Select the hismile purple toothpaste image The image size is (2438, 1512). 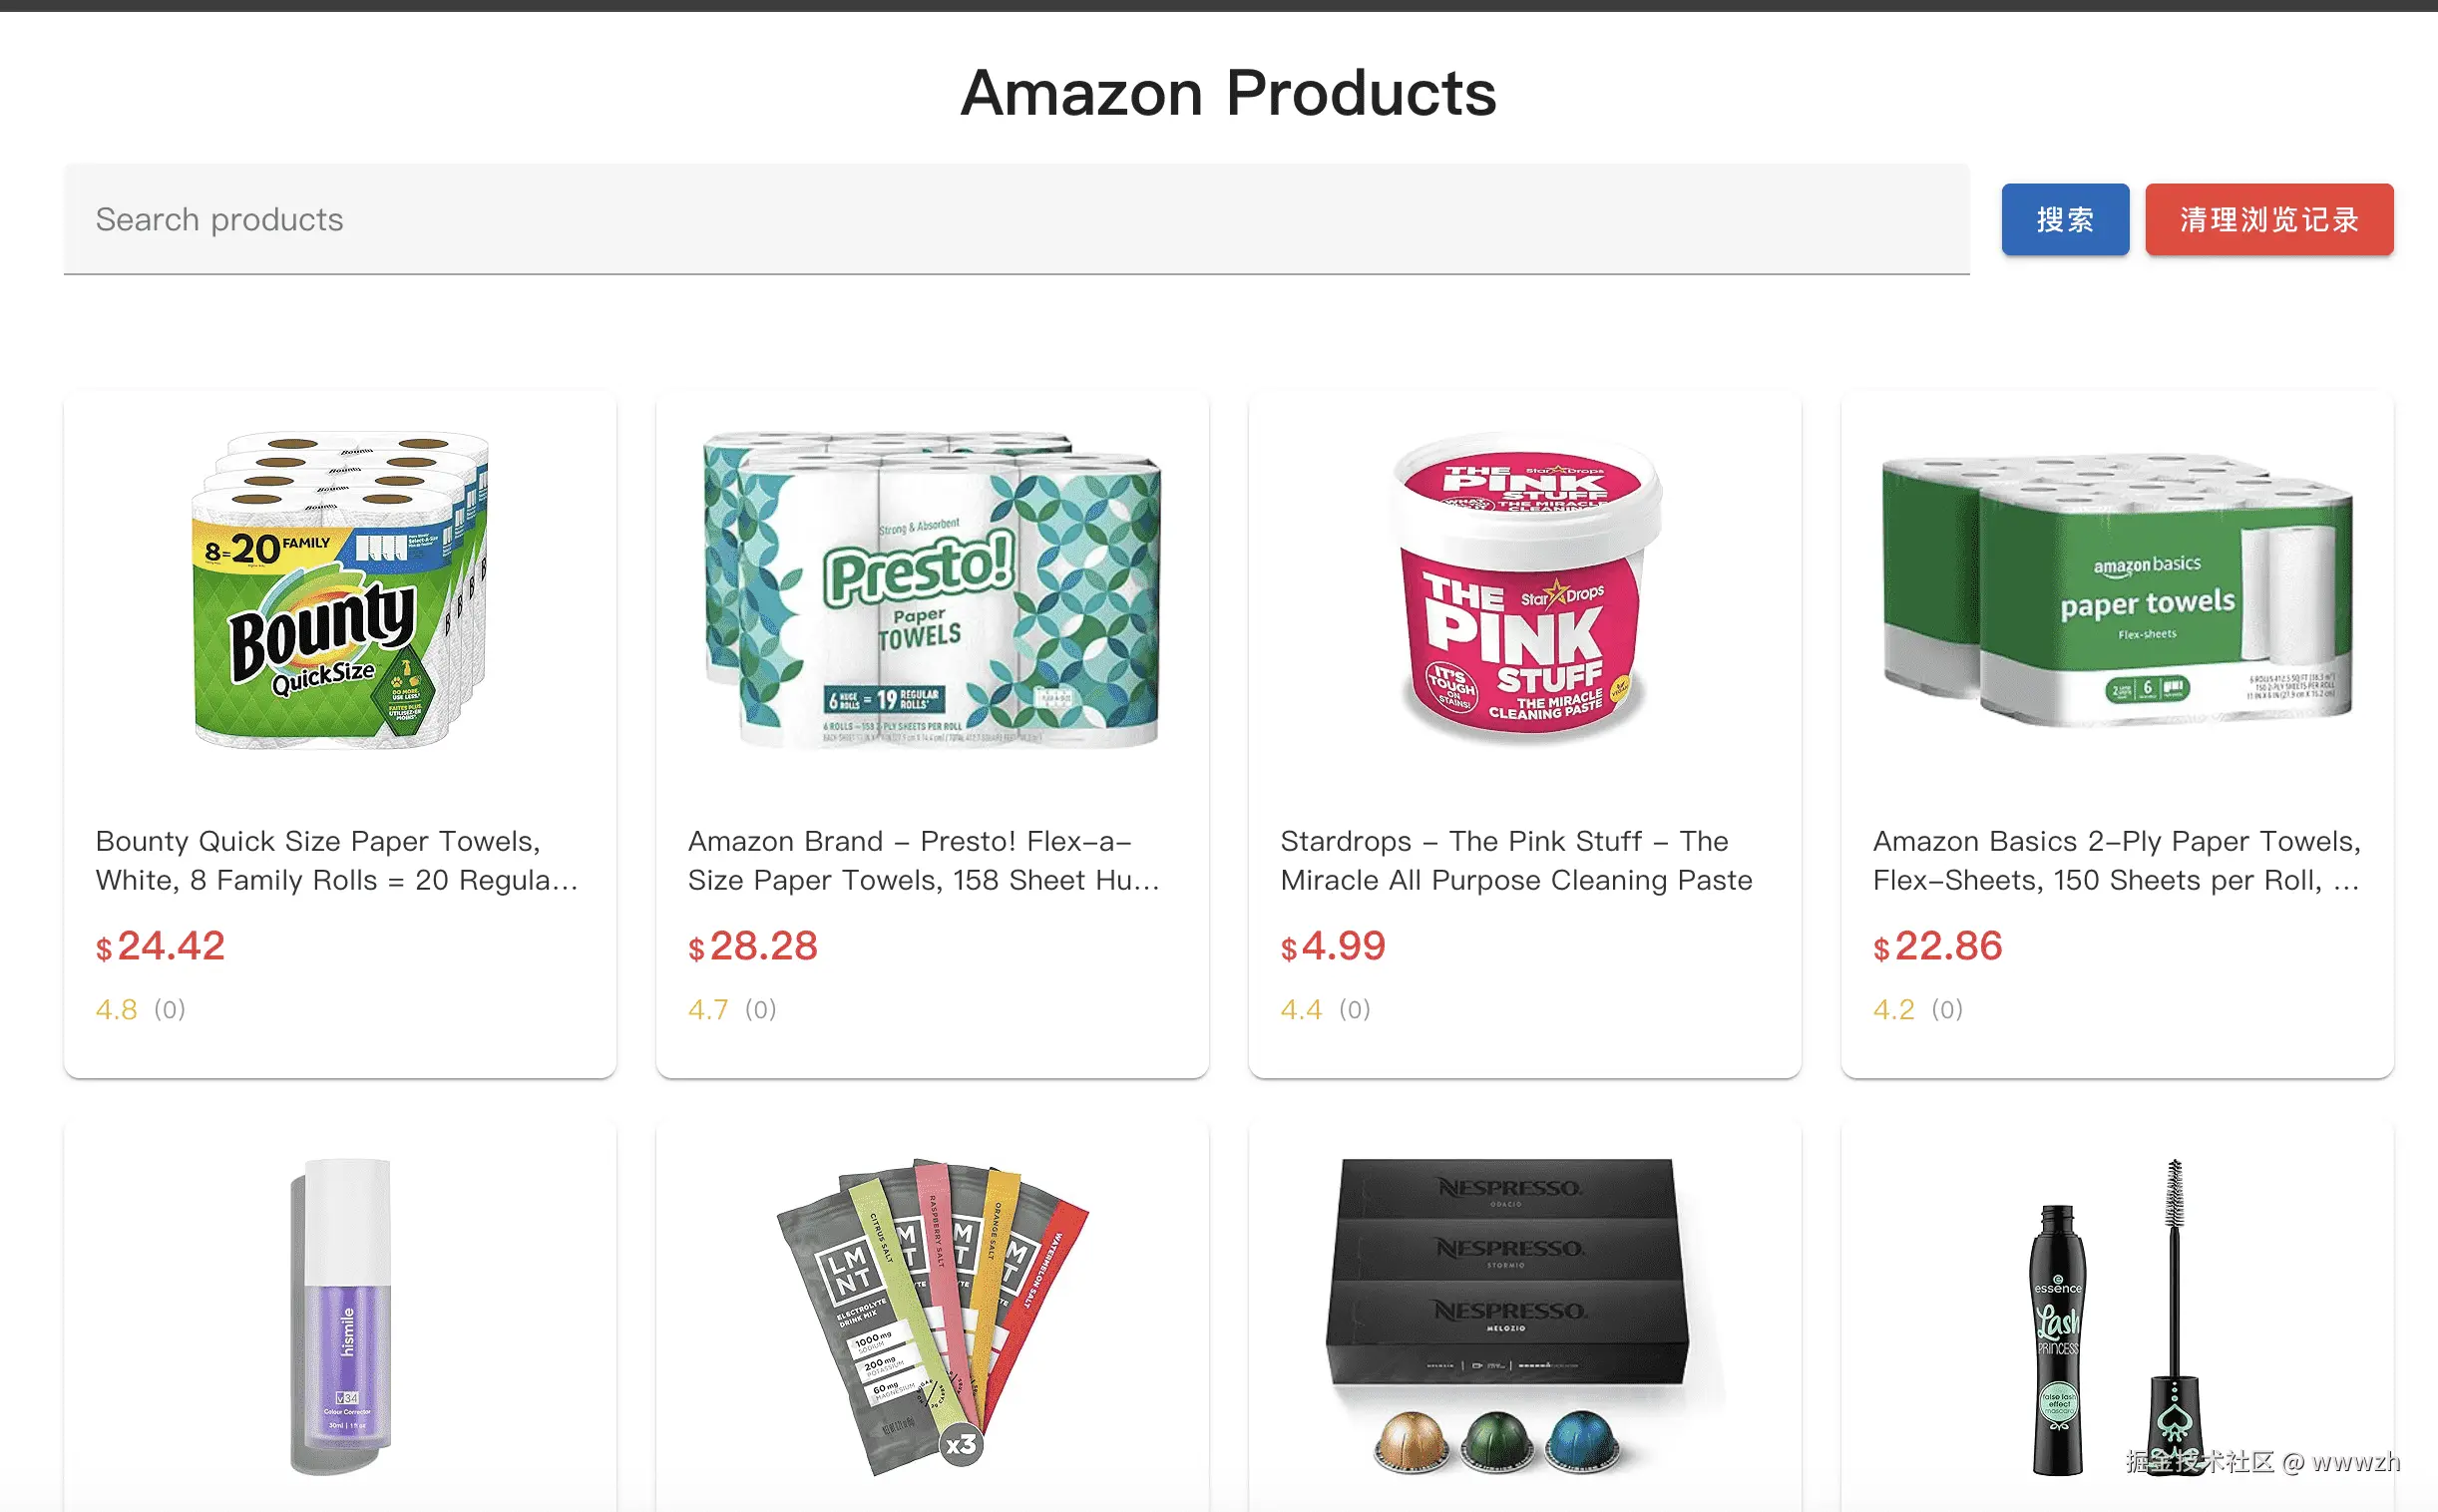(340, 1317)
